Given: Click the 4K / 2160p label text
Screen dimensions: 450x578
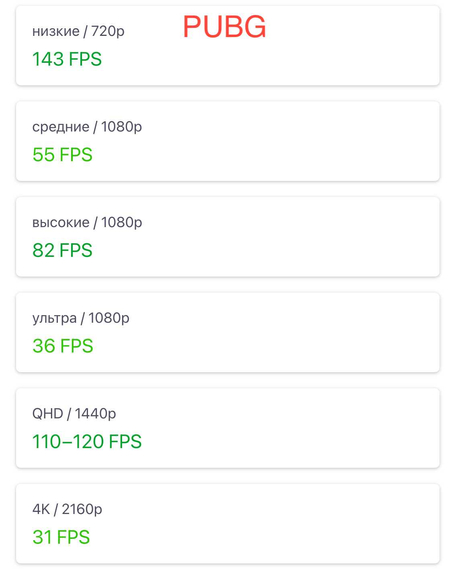Looking at the screenshot, I should click(67, 509).
